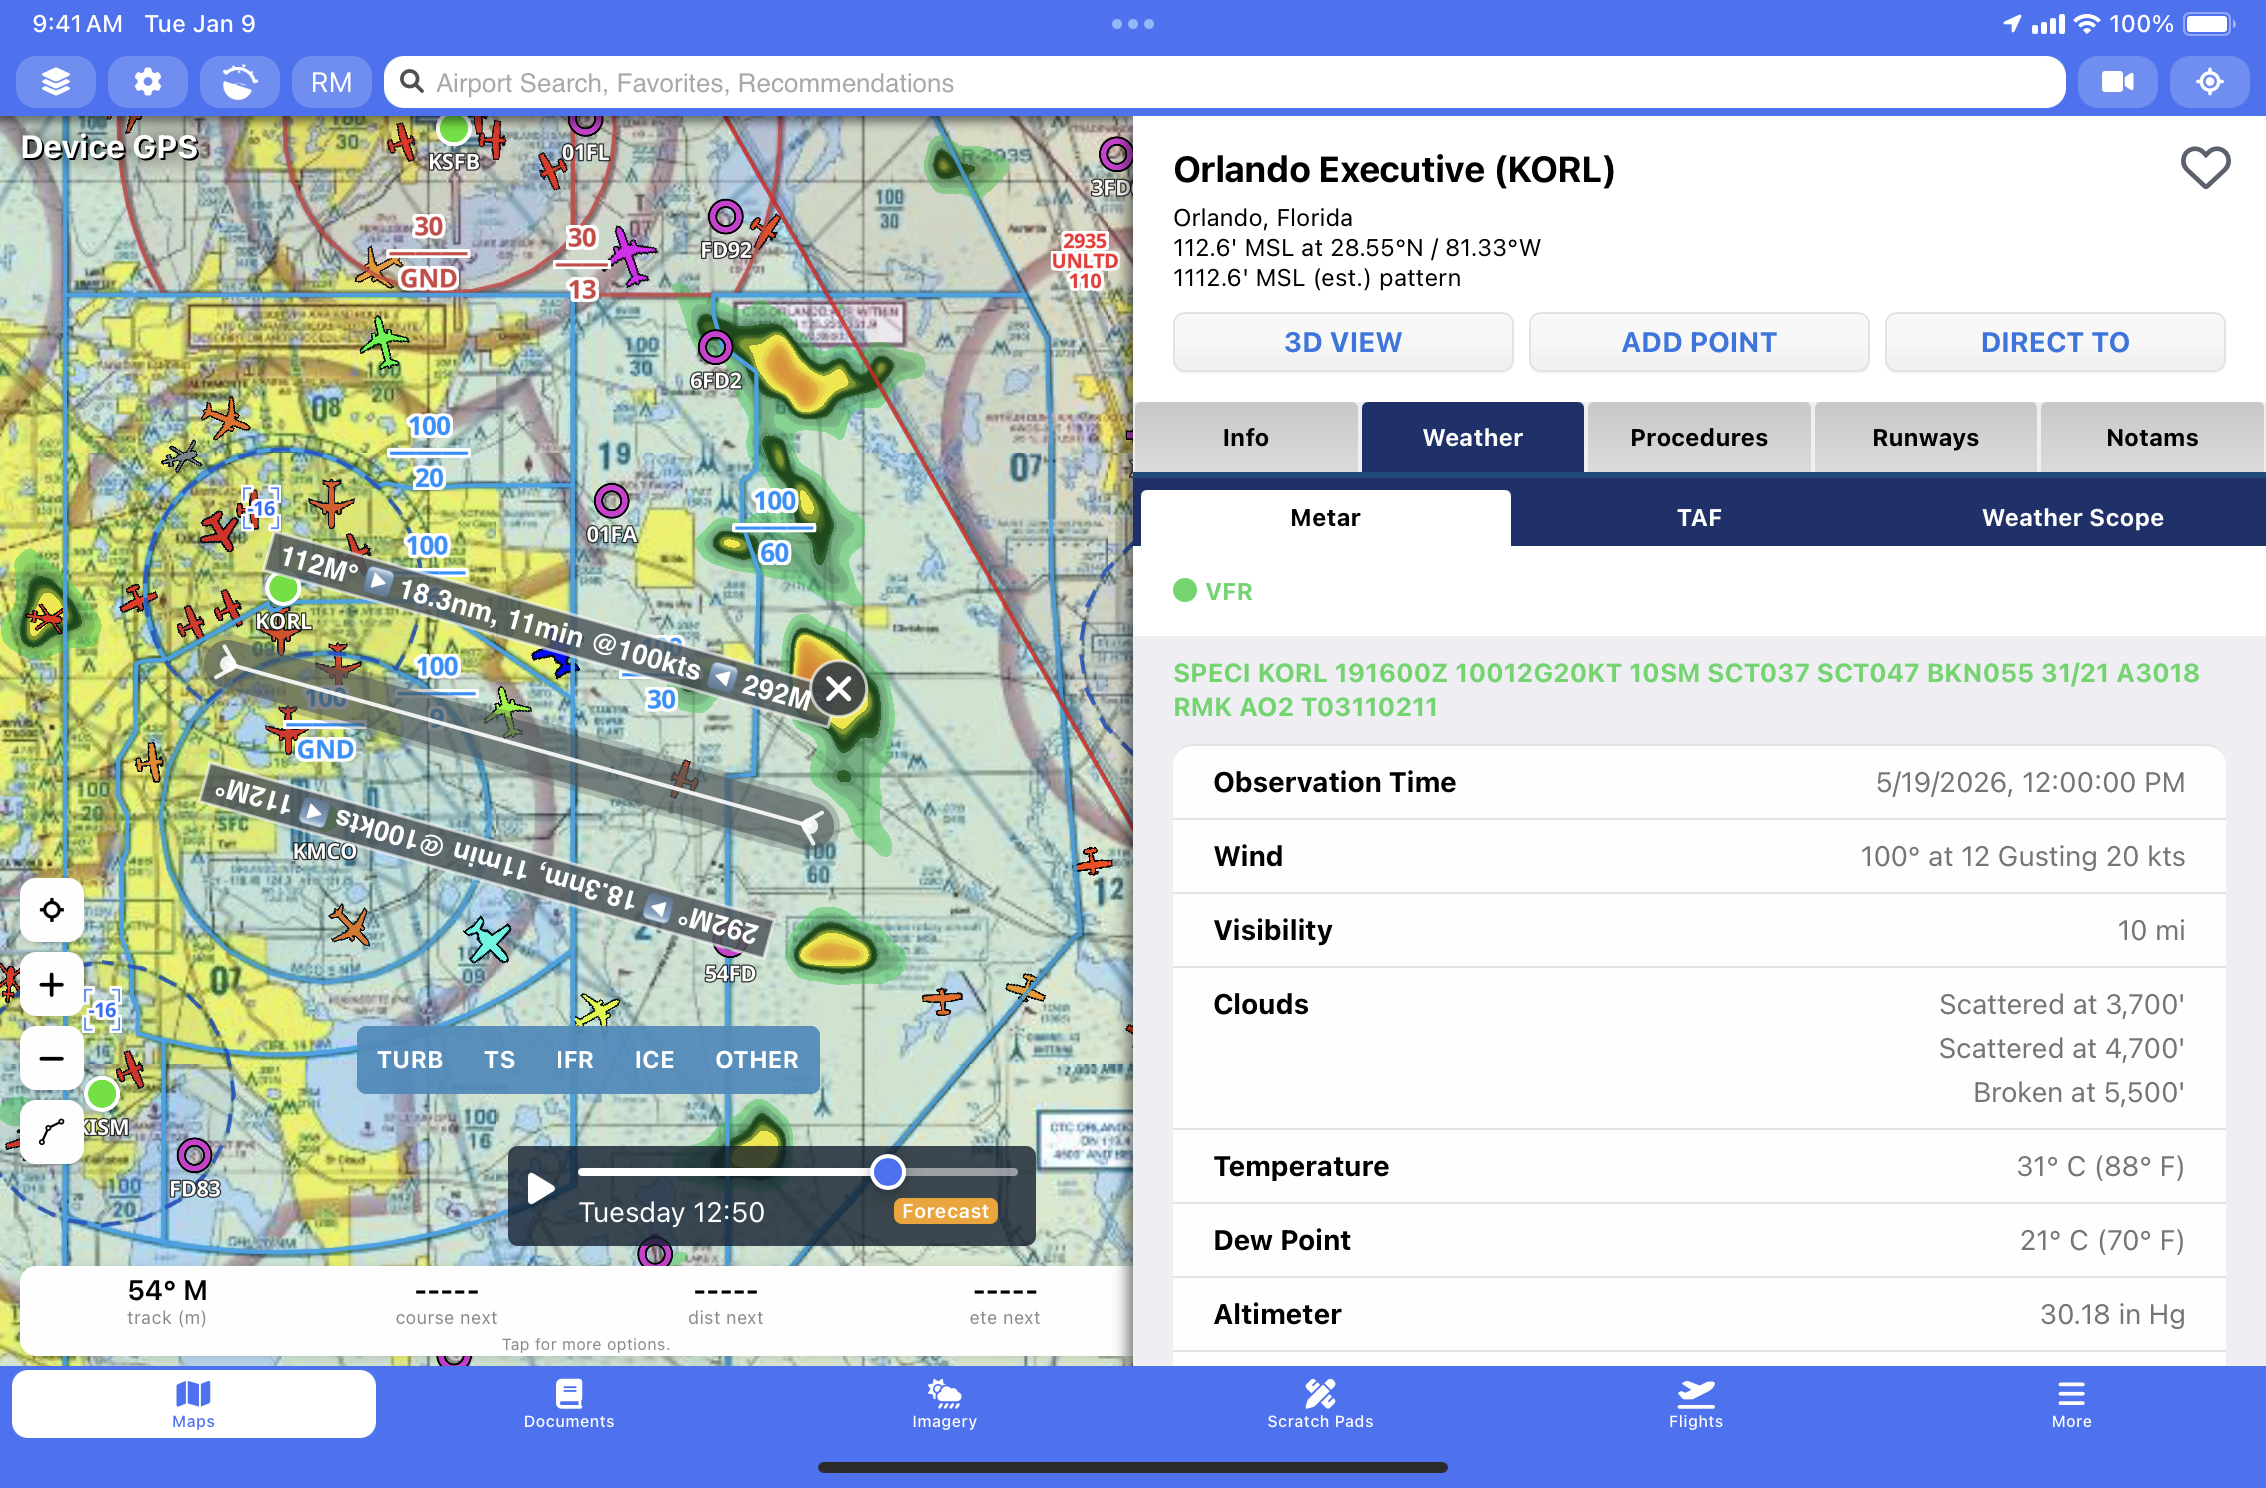Screen dimensions: 2266x1488
Task: Tap the Altimeter 30.18 in Hg row
Action: click(1699, 1314)
